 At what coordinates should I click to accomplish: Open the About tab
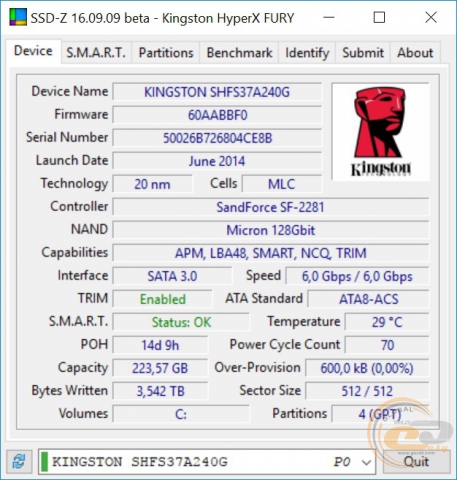[x=415, y=53]
